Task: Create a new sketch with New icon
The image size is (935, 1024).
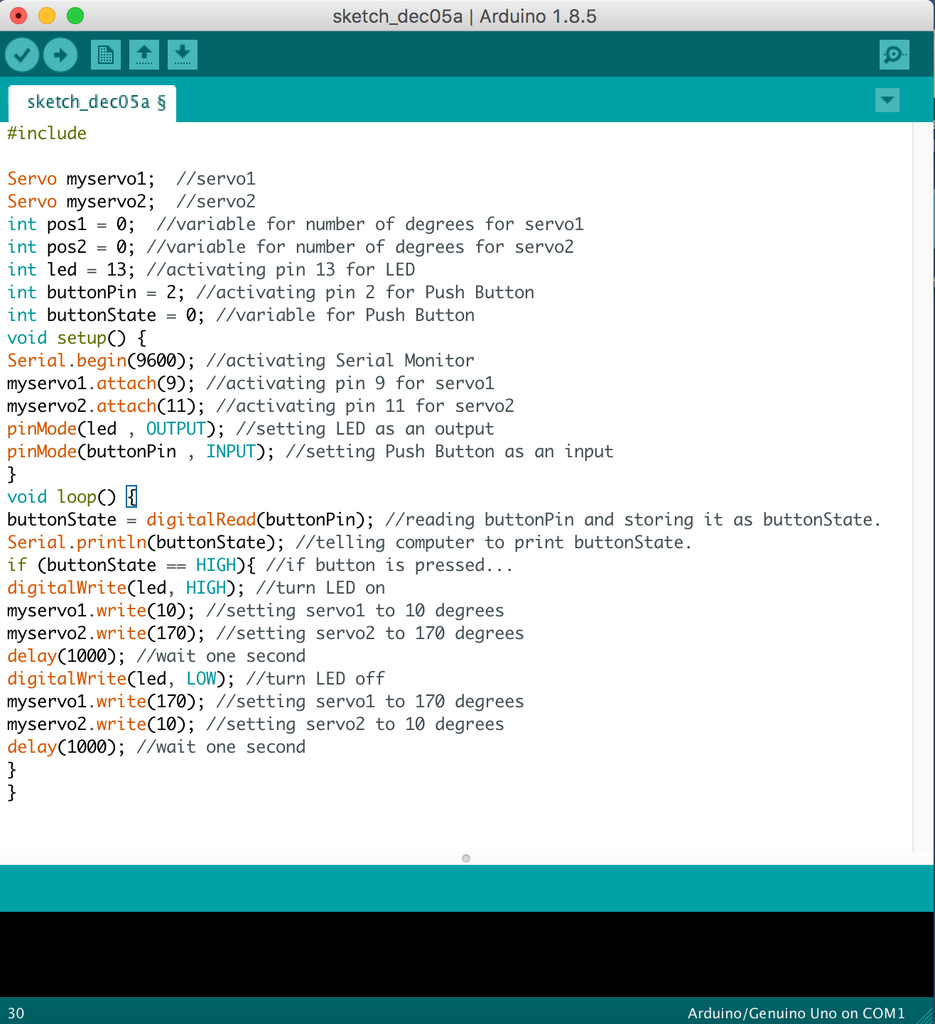Action: (105, 55)
